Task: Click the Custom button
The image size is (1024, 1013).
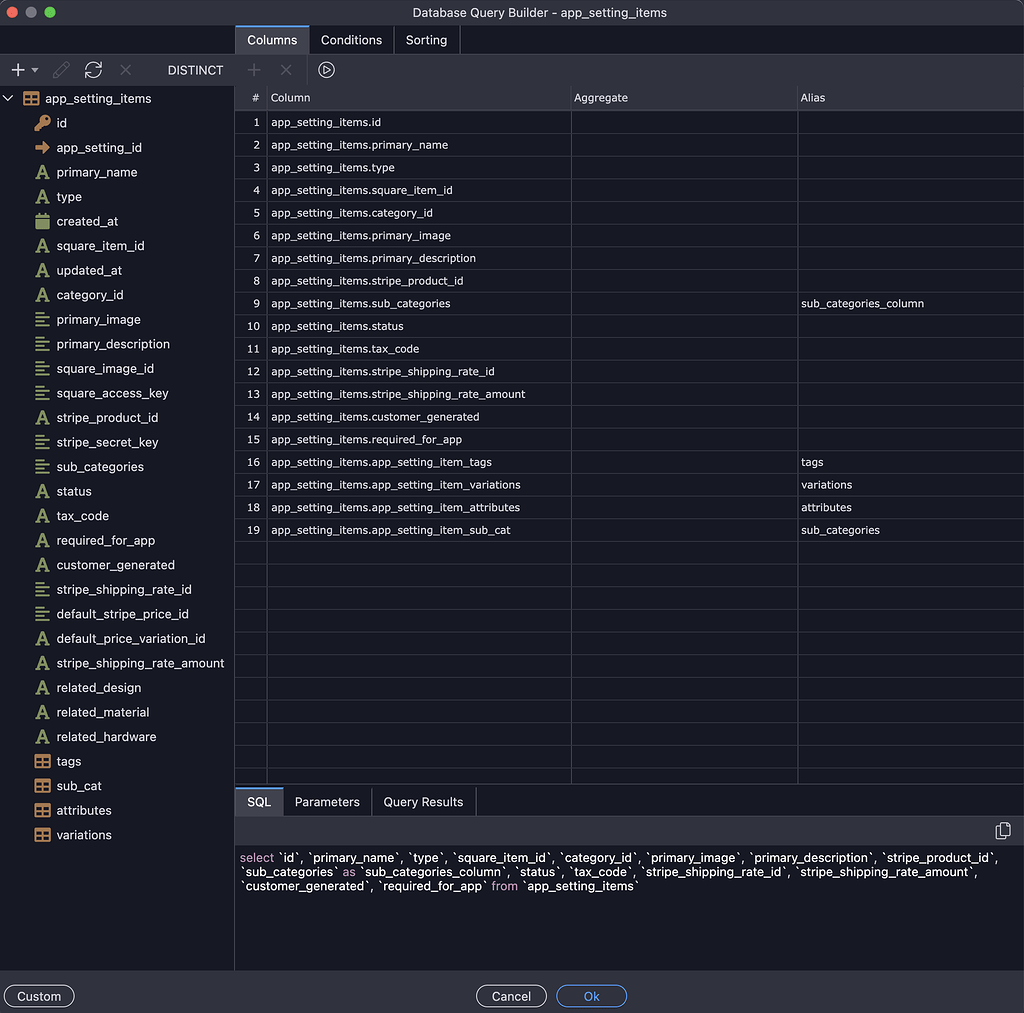Action: (38, 996)
